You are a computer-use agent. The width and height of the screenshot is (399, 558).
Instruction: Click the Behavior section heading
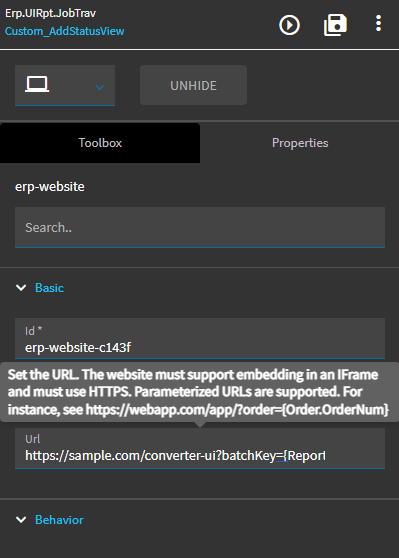[59, 520]
